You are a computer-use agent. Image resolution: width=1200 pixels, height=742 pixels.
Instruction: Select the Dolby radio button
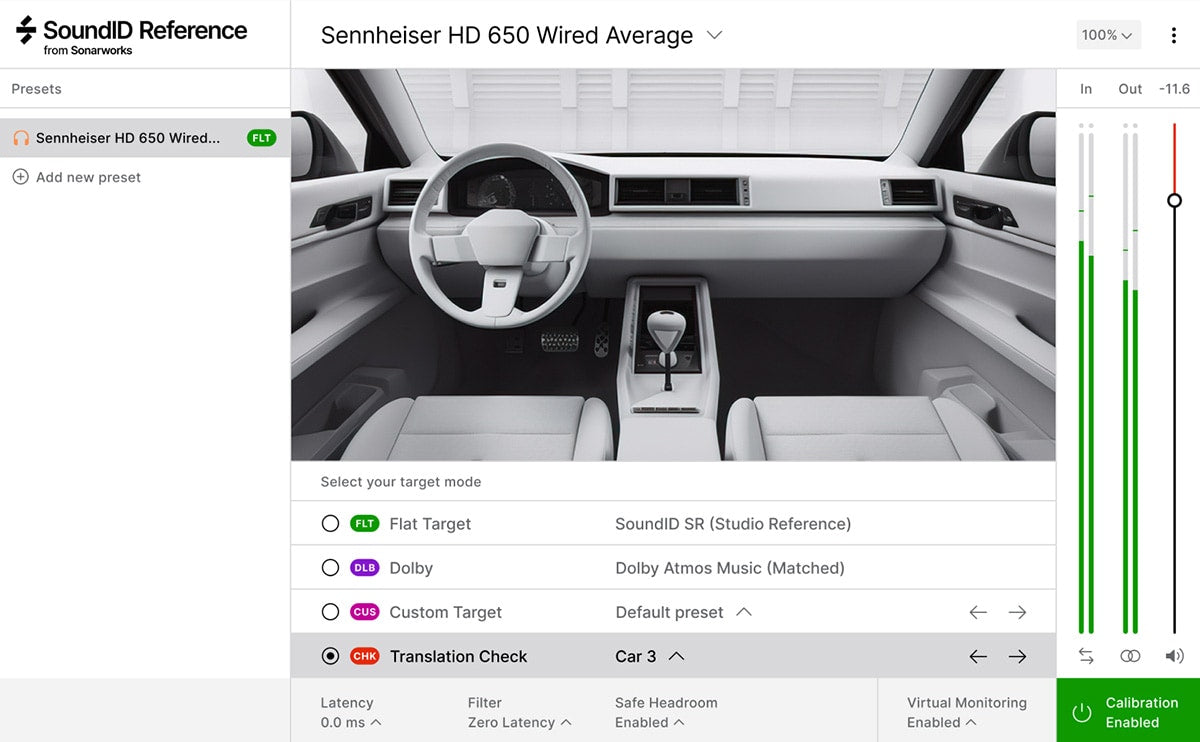pos(330,567)
